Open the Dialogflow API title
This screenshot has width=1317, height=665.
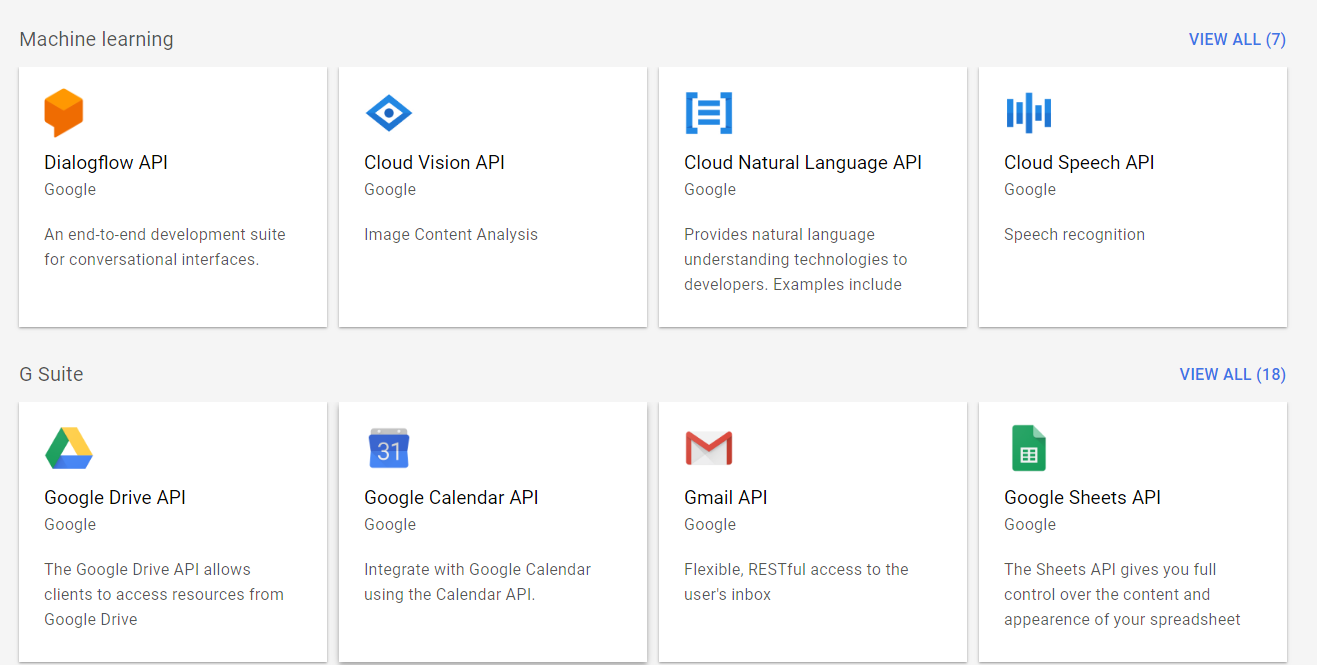106,162
